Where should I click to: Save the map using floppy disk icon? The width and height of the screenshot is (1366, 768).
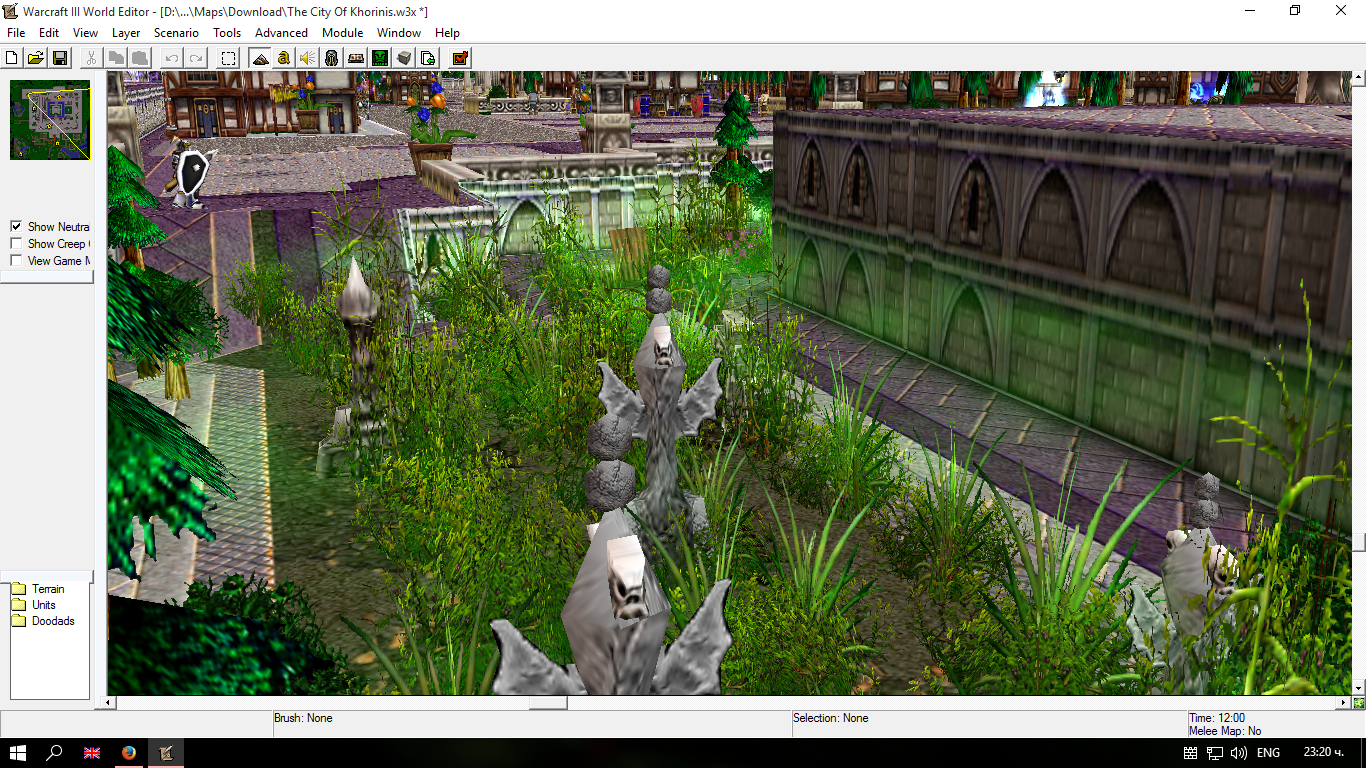tap(59, 58)
